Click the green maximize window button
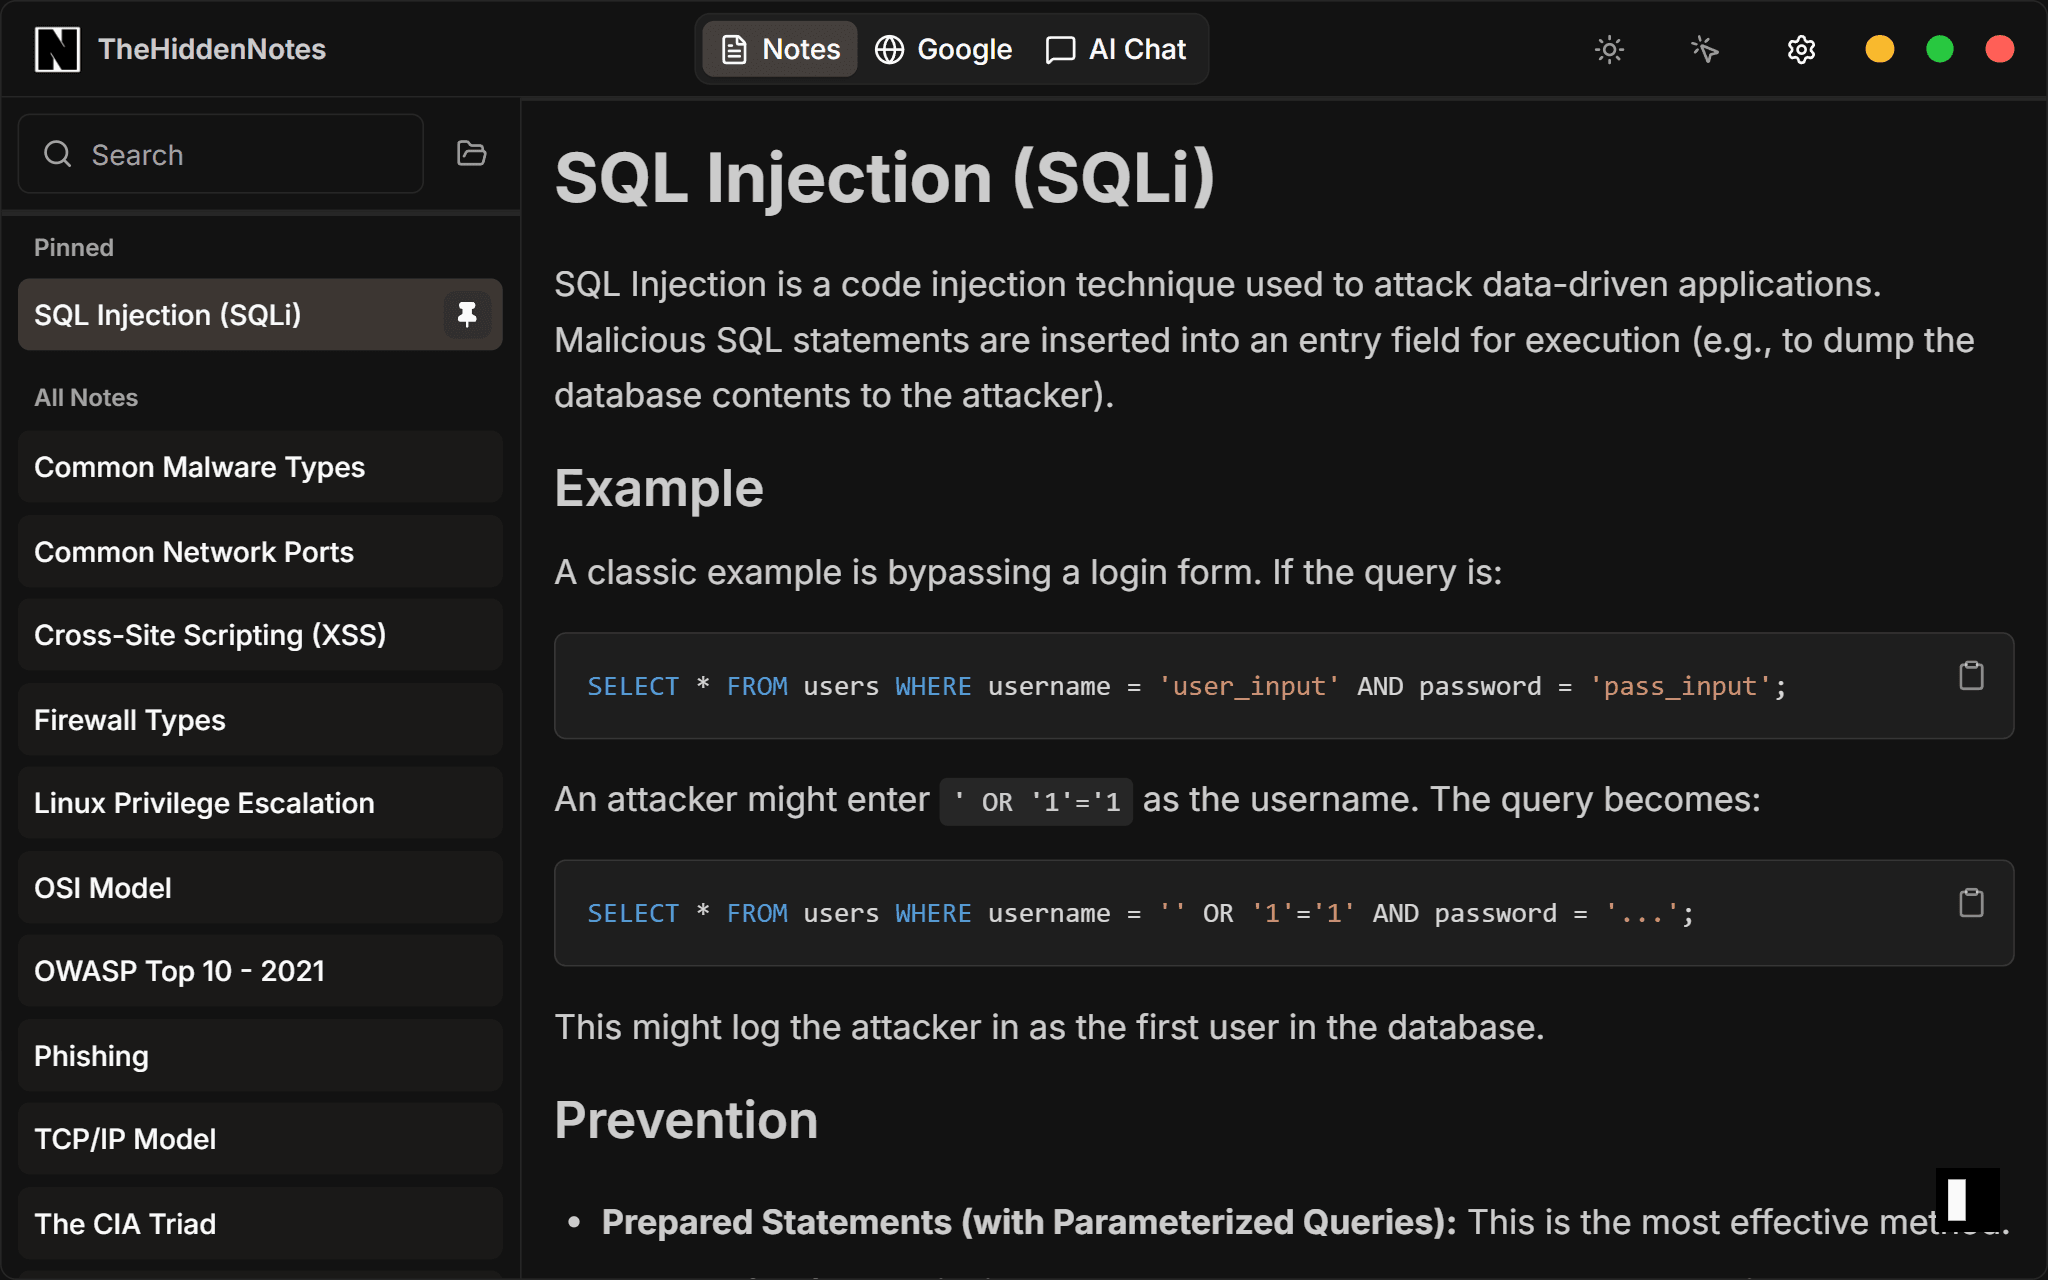The width and height of the screenshot is (2048, 1280). (x=1939, y=49)
